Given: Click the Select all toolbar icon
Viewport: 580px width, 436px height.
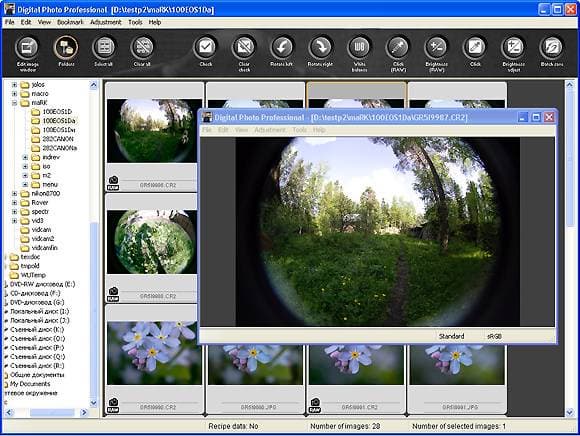Looking at the screenshot, I should [104, 48].
